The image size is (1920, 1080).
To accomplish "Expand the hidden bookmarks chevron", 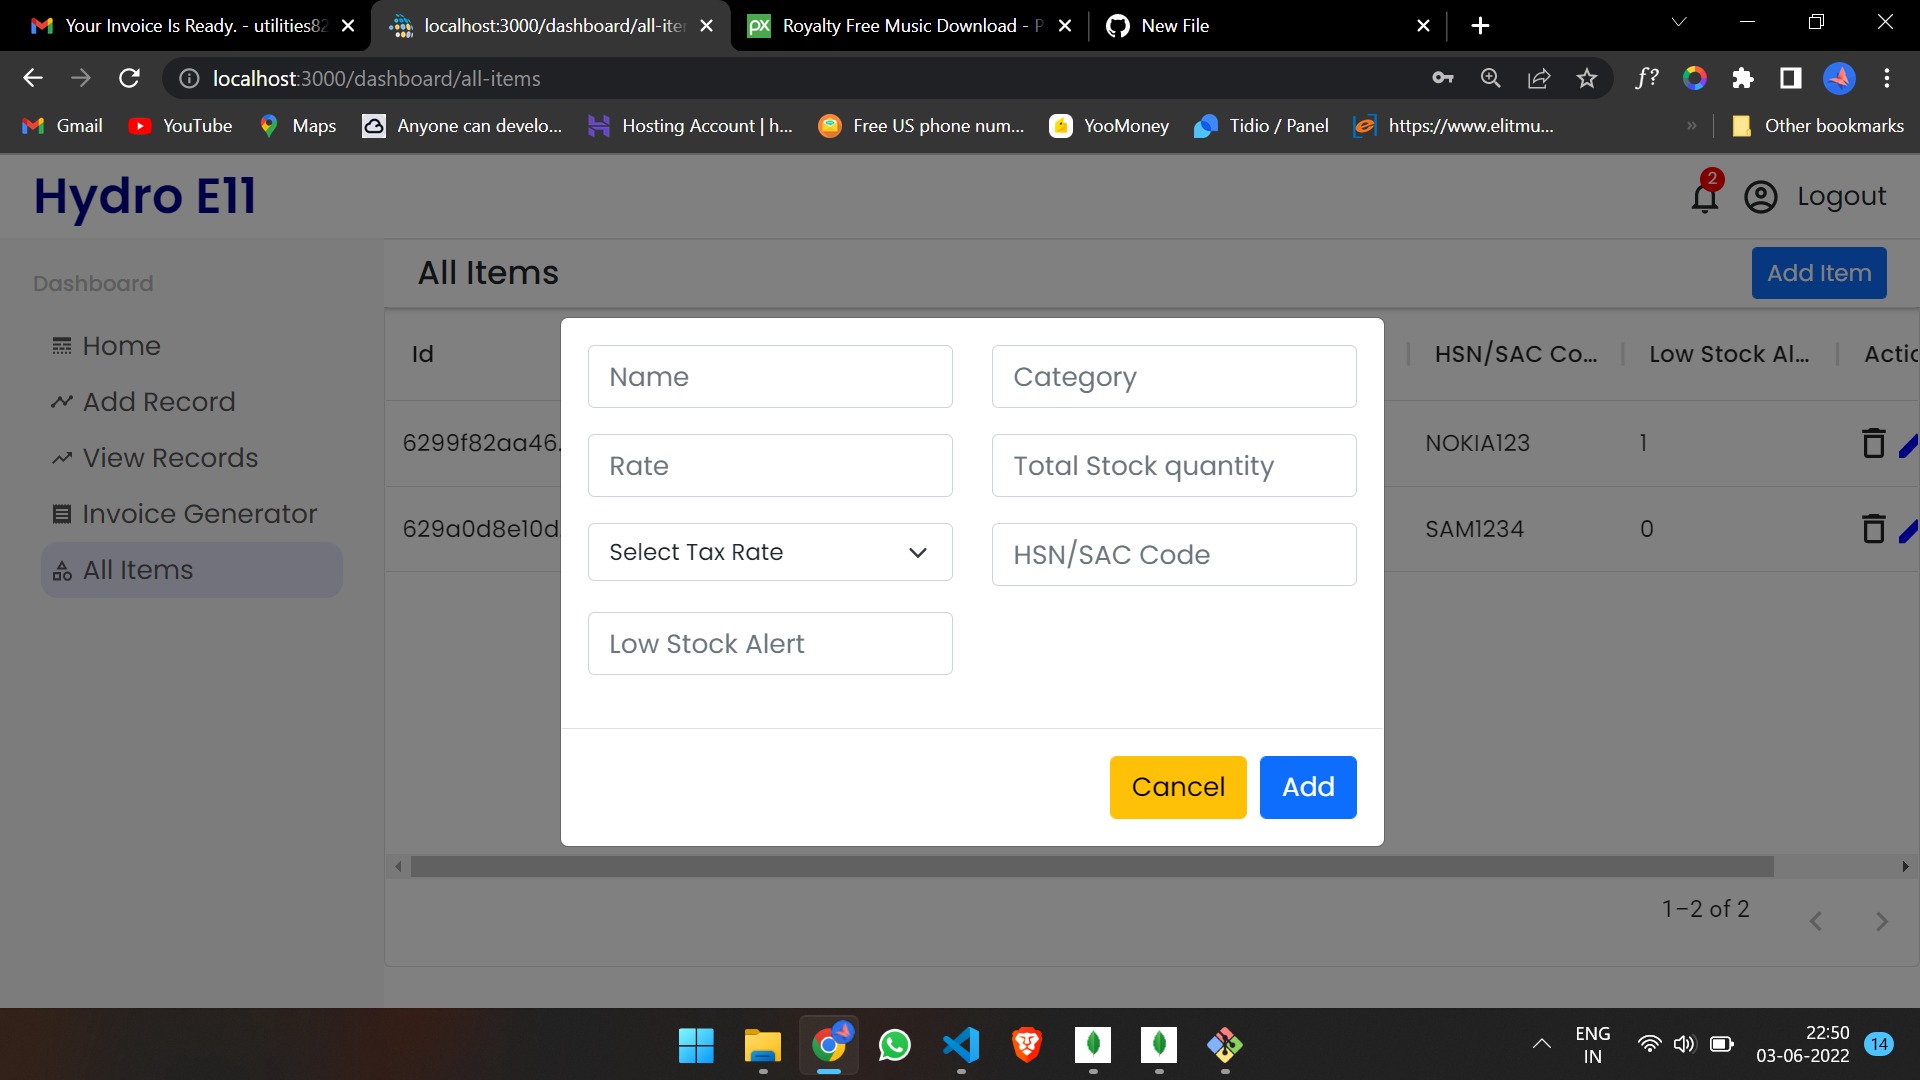I will 1692,126.
